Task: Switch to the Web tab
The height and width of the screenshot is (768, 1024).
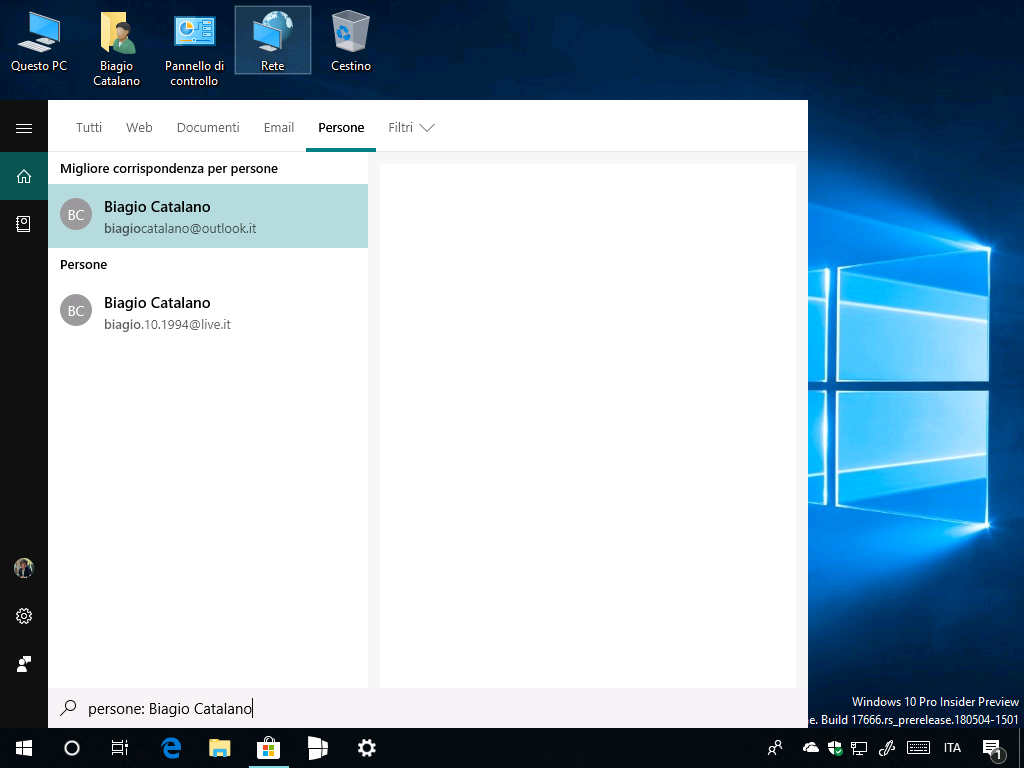Action: coord(139,127)
